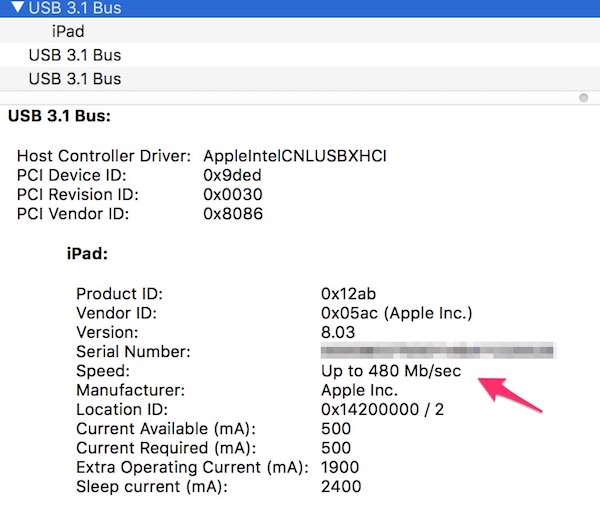Select the last USB 3.1 Bus row
Image resolution: width=600 pixels, height=507 pixels.
[x=74, y=78]
